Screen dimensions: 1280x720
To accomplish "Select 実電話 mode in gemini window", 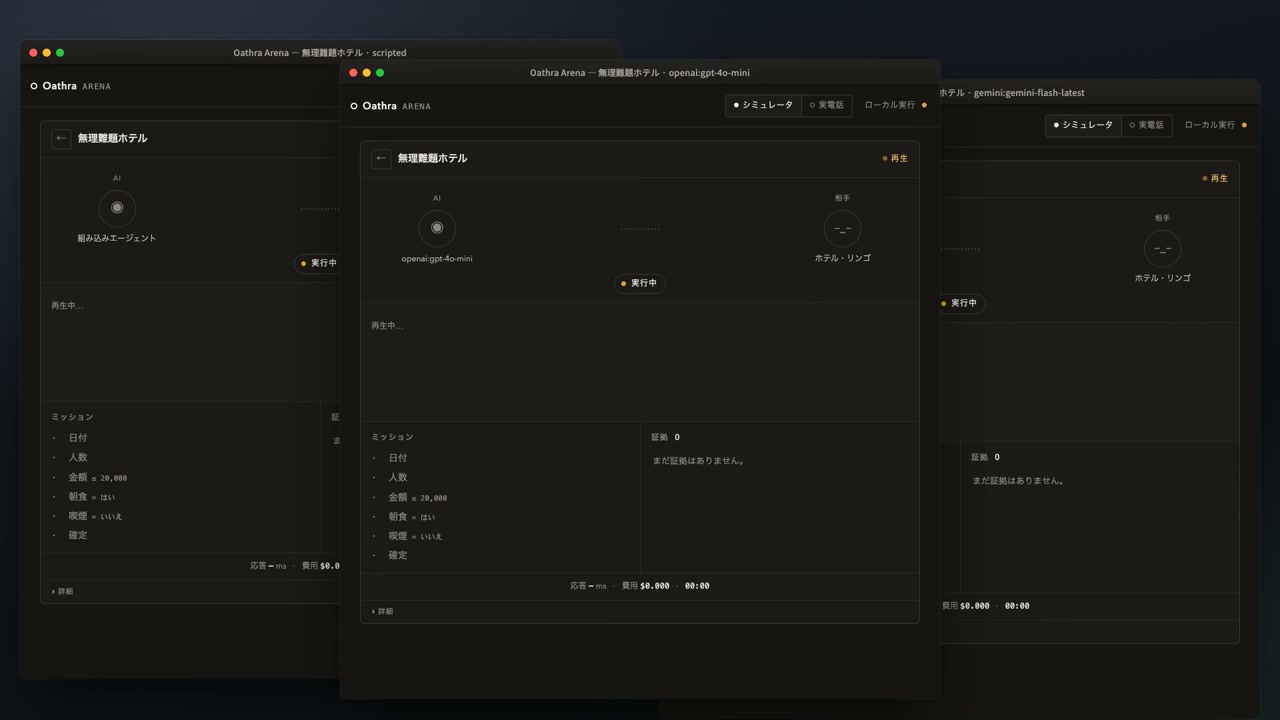I will coord(1147,125).
